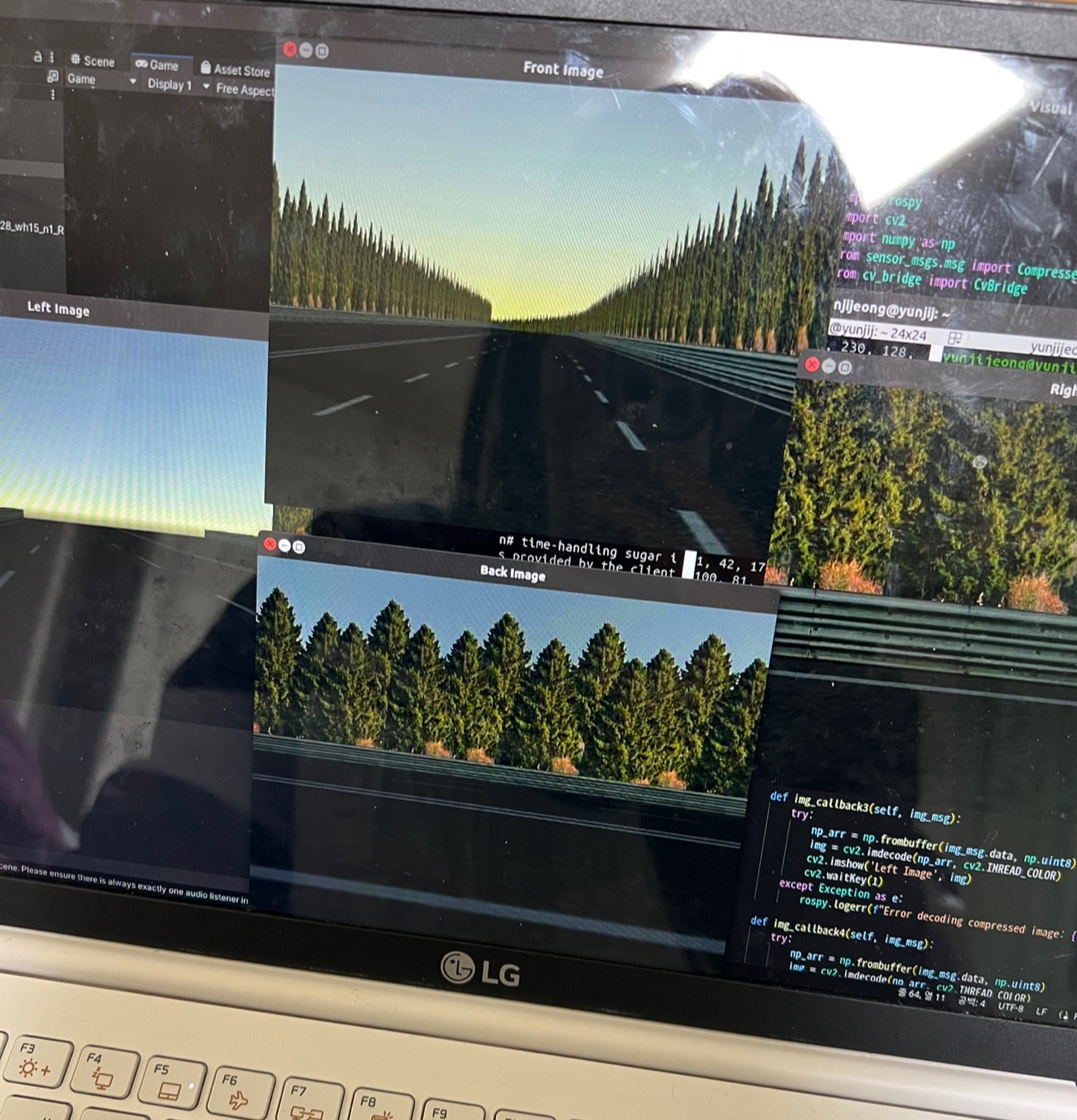Click the language mode braces icon in status bar

[x=1064, y=1016]
